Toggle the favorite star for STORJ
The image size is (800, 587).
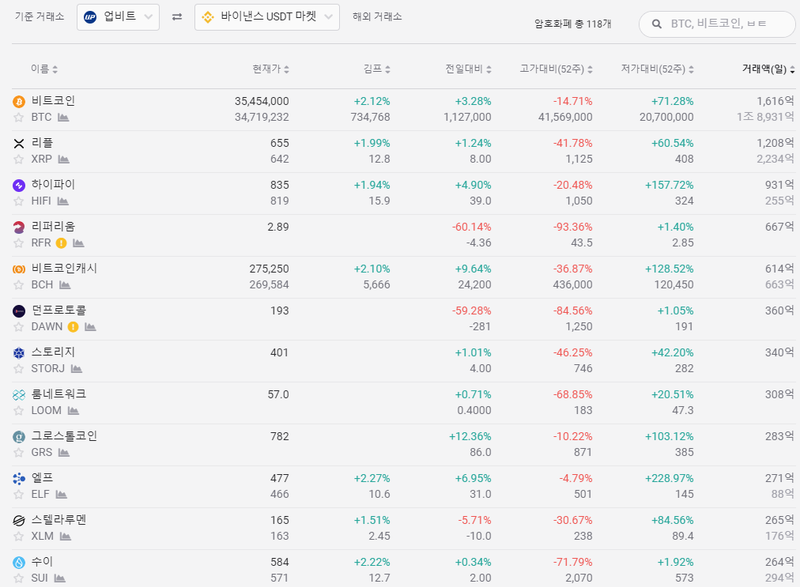(x=19, y=369)
